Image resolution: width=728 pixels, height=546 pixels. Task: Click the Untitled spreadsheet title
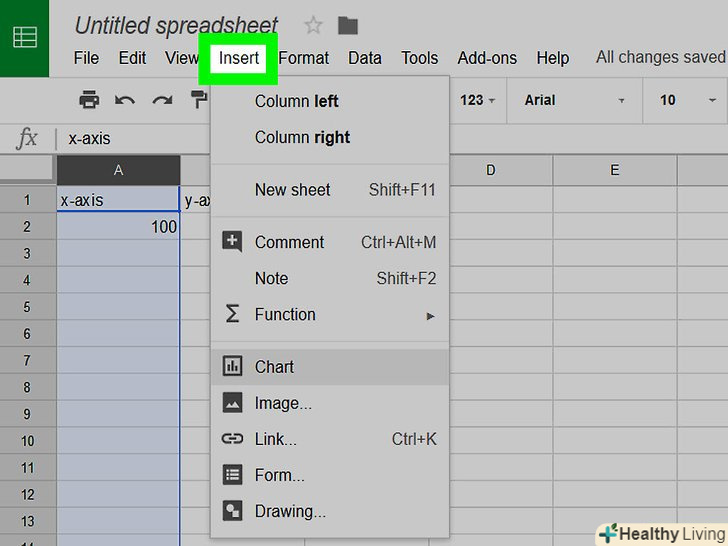point(176,25)
